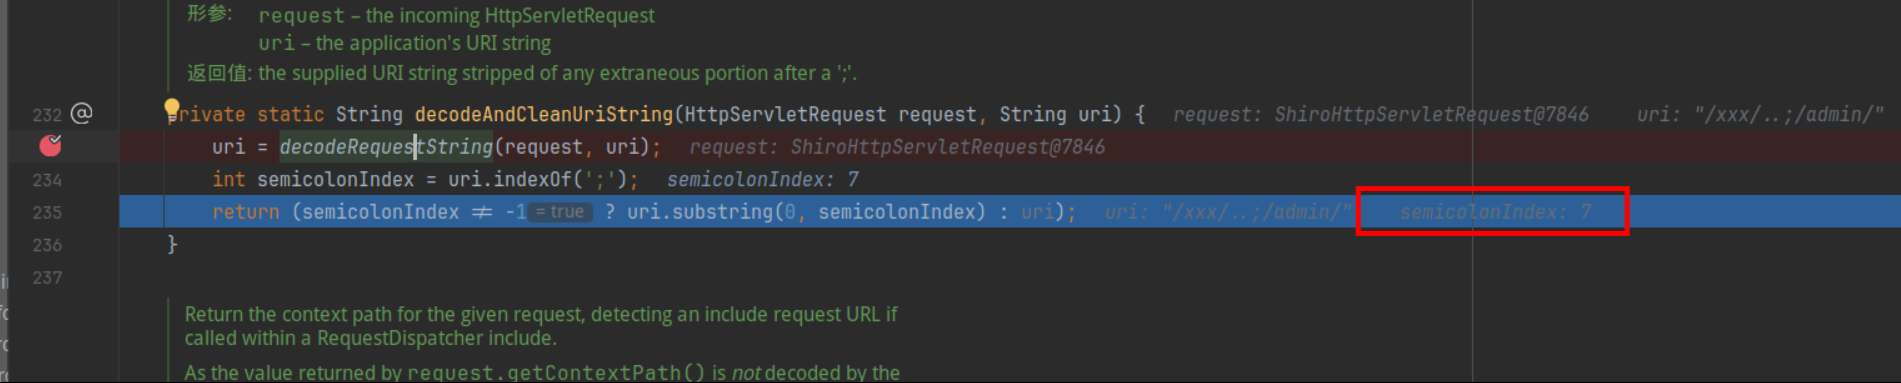Screen dimensions: 1901x383
Task: Click the yellow lightbulb quick-fix icon
Action: click(172, 108)
